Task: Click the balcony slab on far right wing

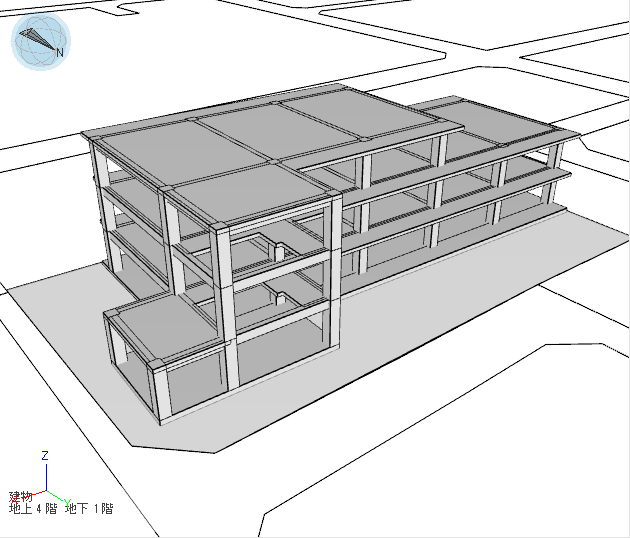Action: [540, 182]
